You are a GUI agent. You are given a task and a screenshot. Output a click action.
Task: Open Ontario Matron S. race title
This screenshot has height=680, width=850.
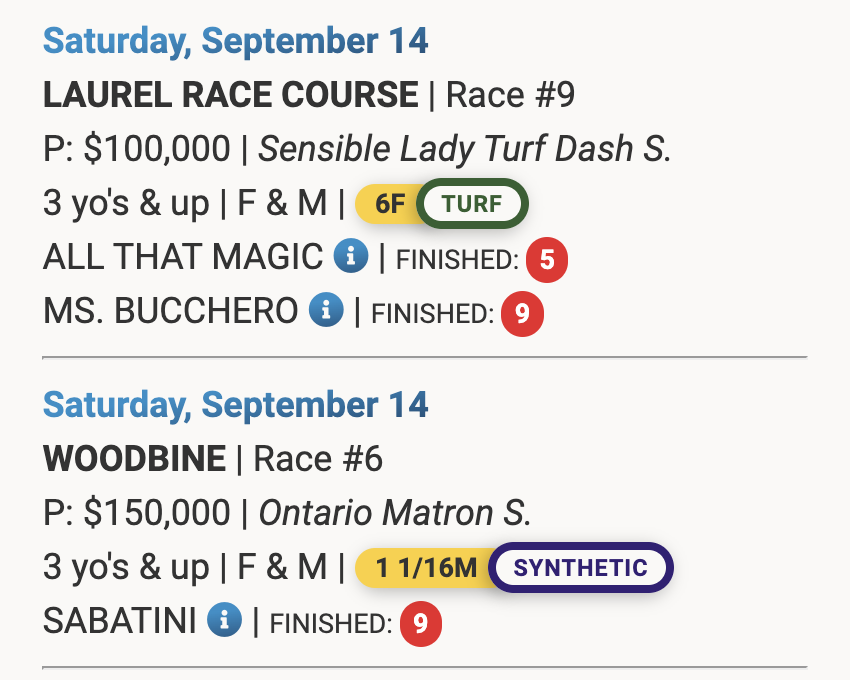click(x=395, y=513)
